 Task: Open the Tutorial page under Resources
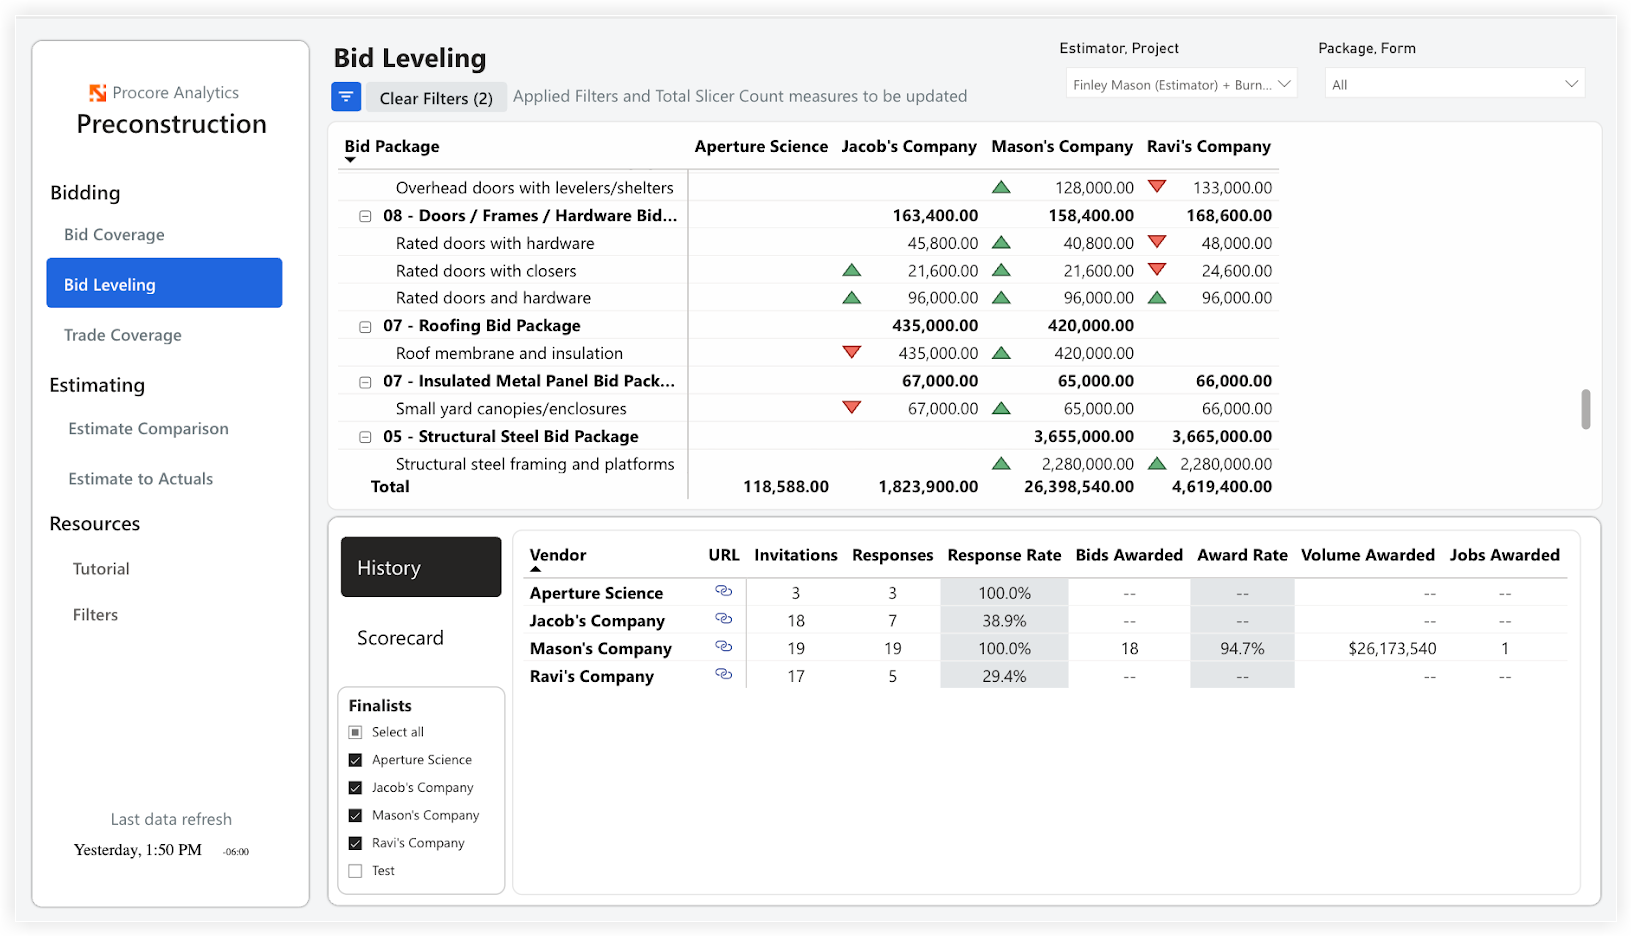pyautogui.click(x=100, y=568)
